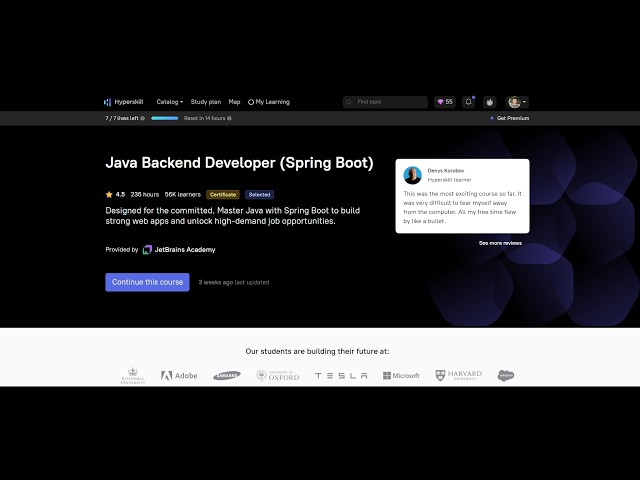Screen dimensions: 640x480
Task: Click the Get Premium link
Action: coord(509,118)
